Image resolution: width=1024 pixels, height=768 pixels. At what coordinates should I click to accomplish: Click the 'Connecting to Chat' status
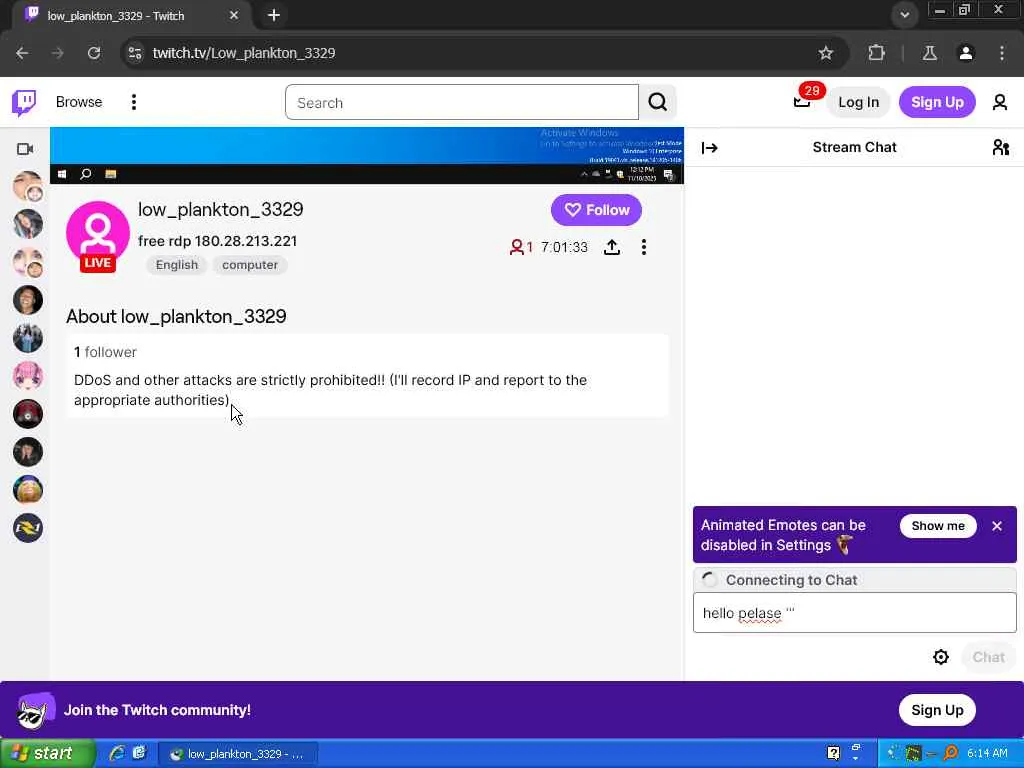click(x=792, y=580)
